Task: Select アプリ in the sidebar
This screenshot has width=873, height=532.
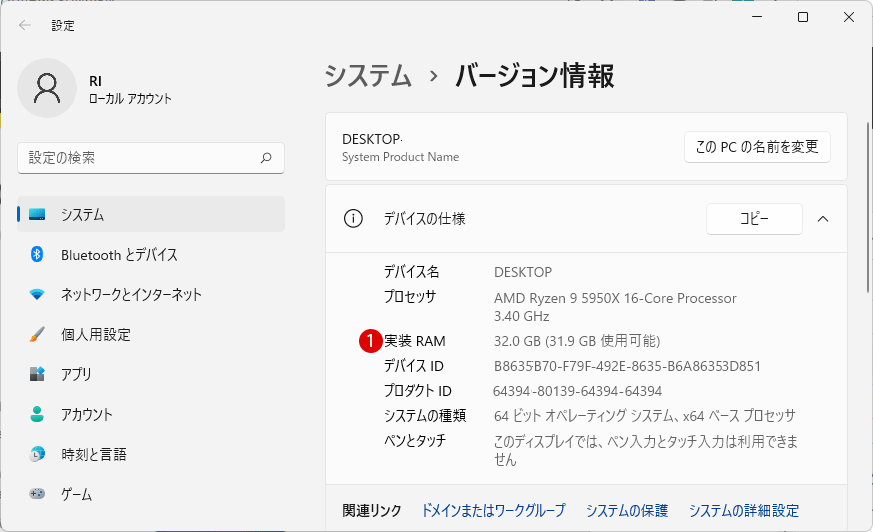Action: [151, 374]
